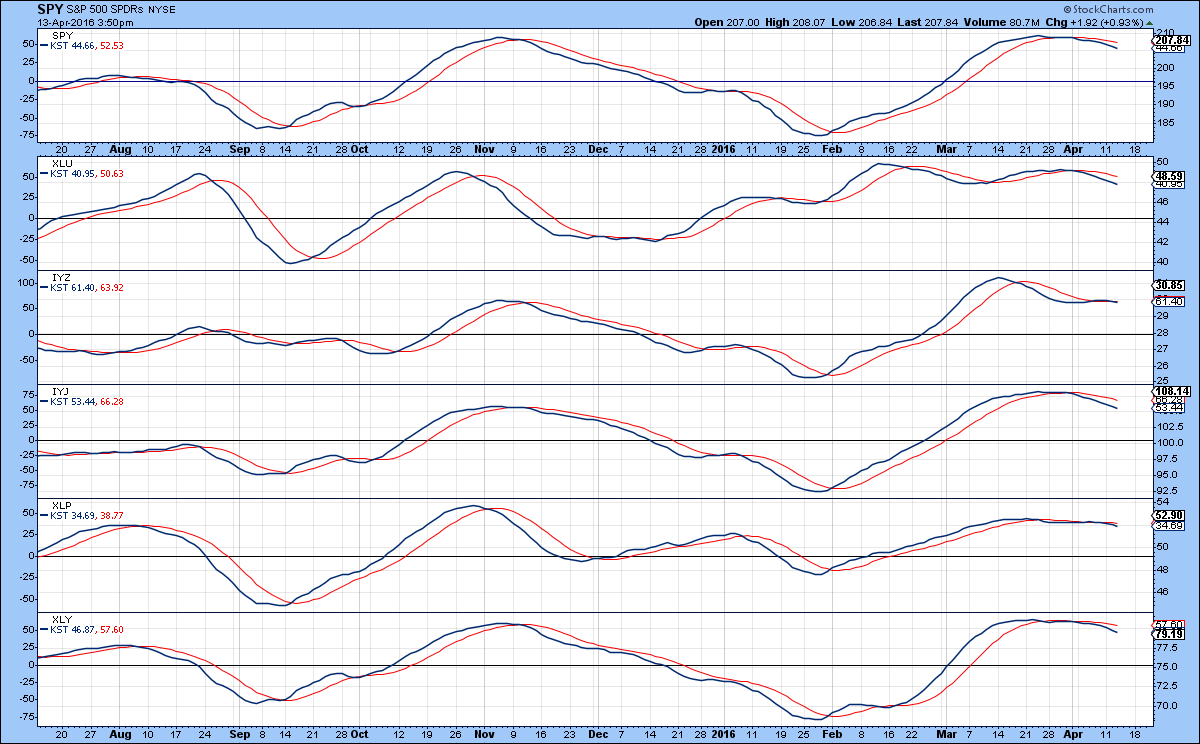Click the NYSE exchange label
Screen dimensions: 1200x744
coord(164,9)
